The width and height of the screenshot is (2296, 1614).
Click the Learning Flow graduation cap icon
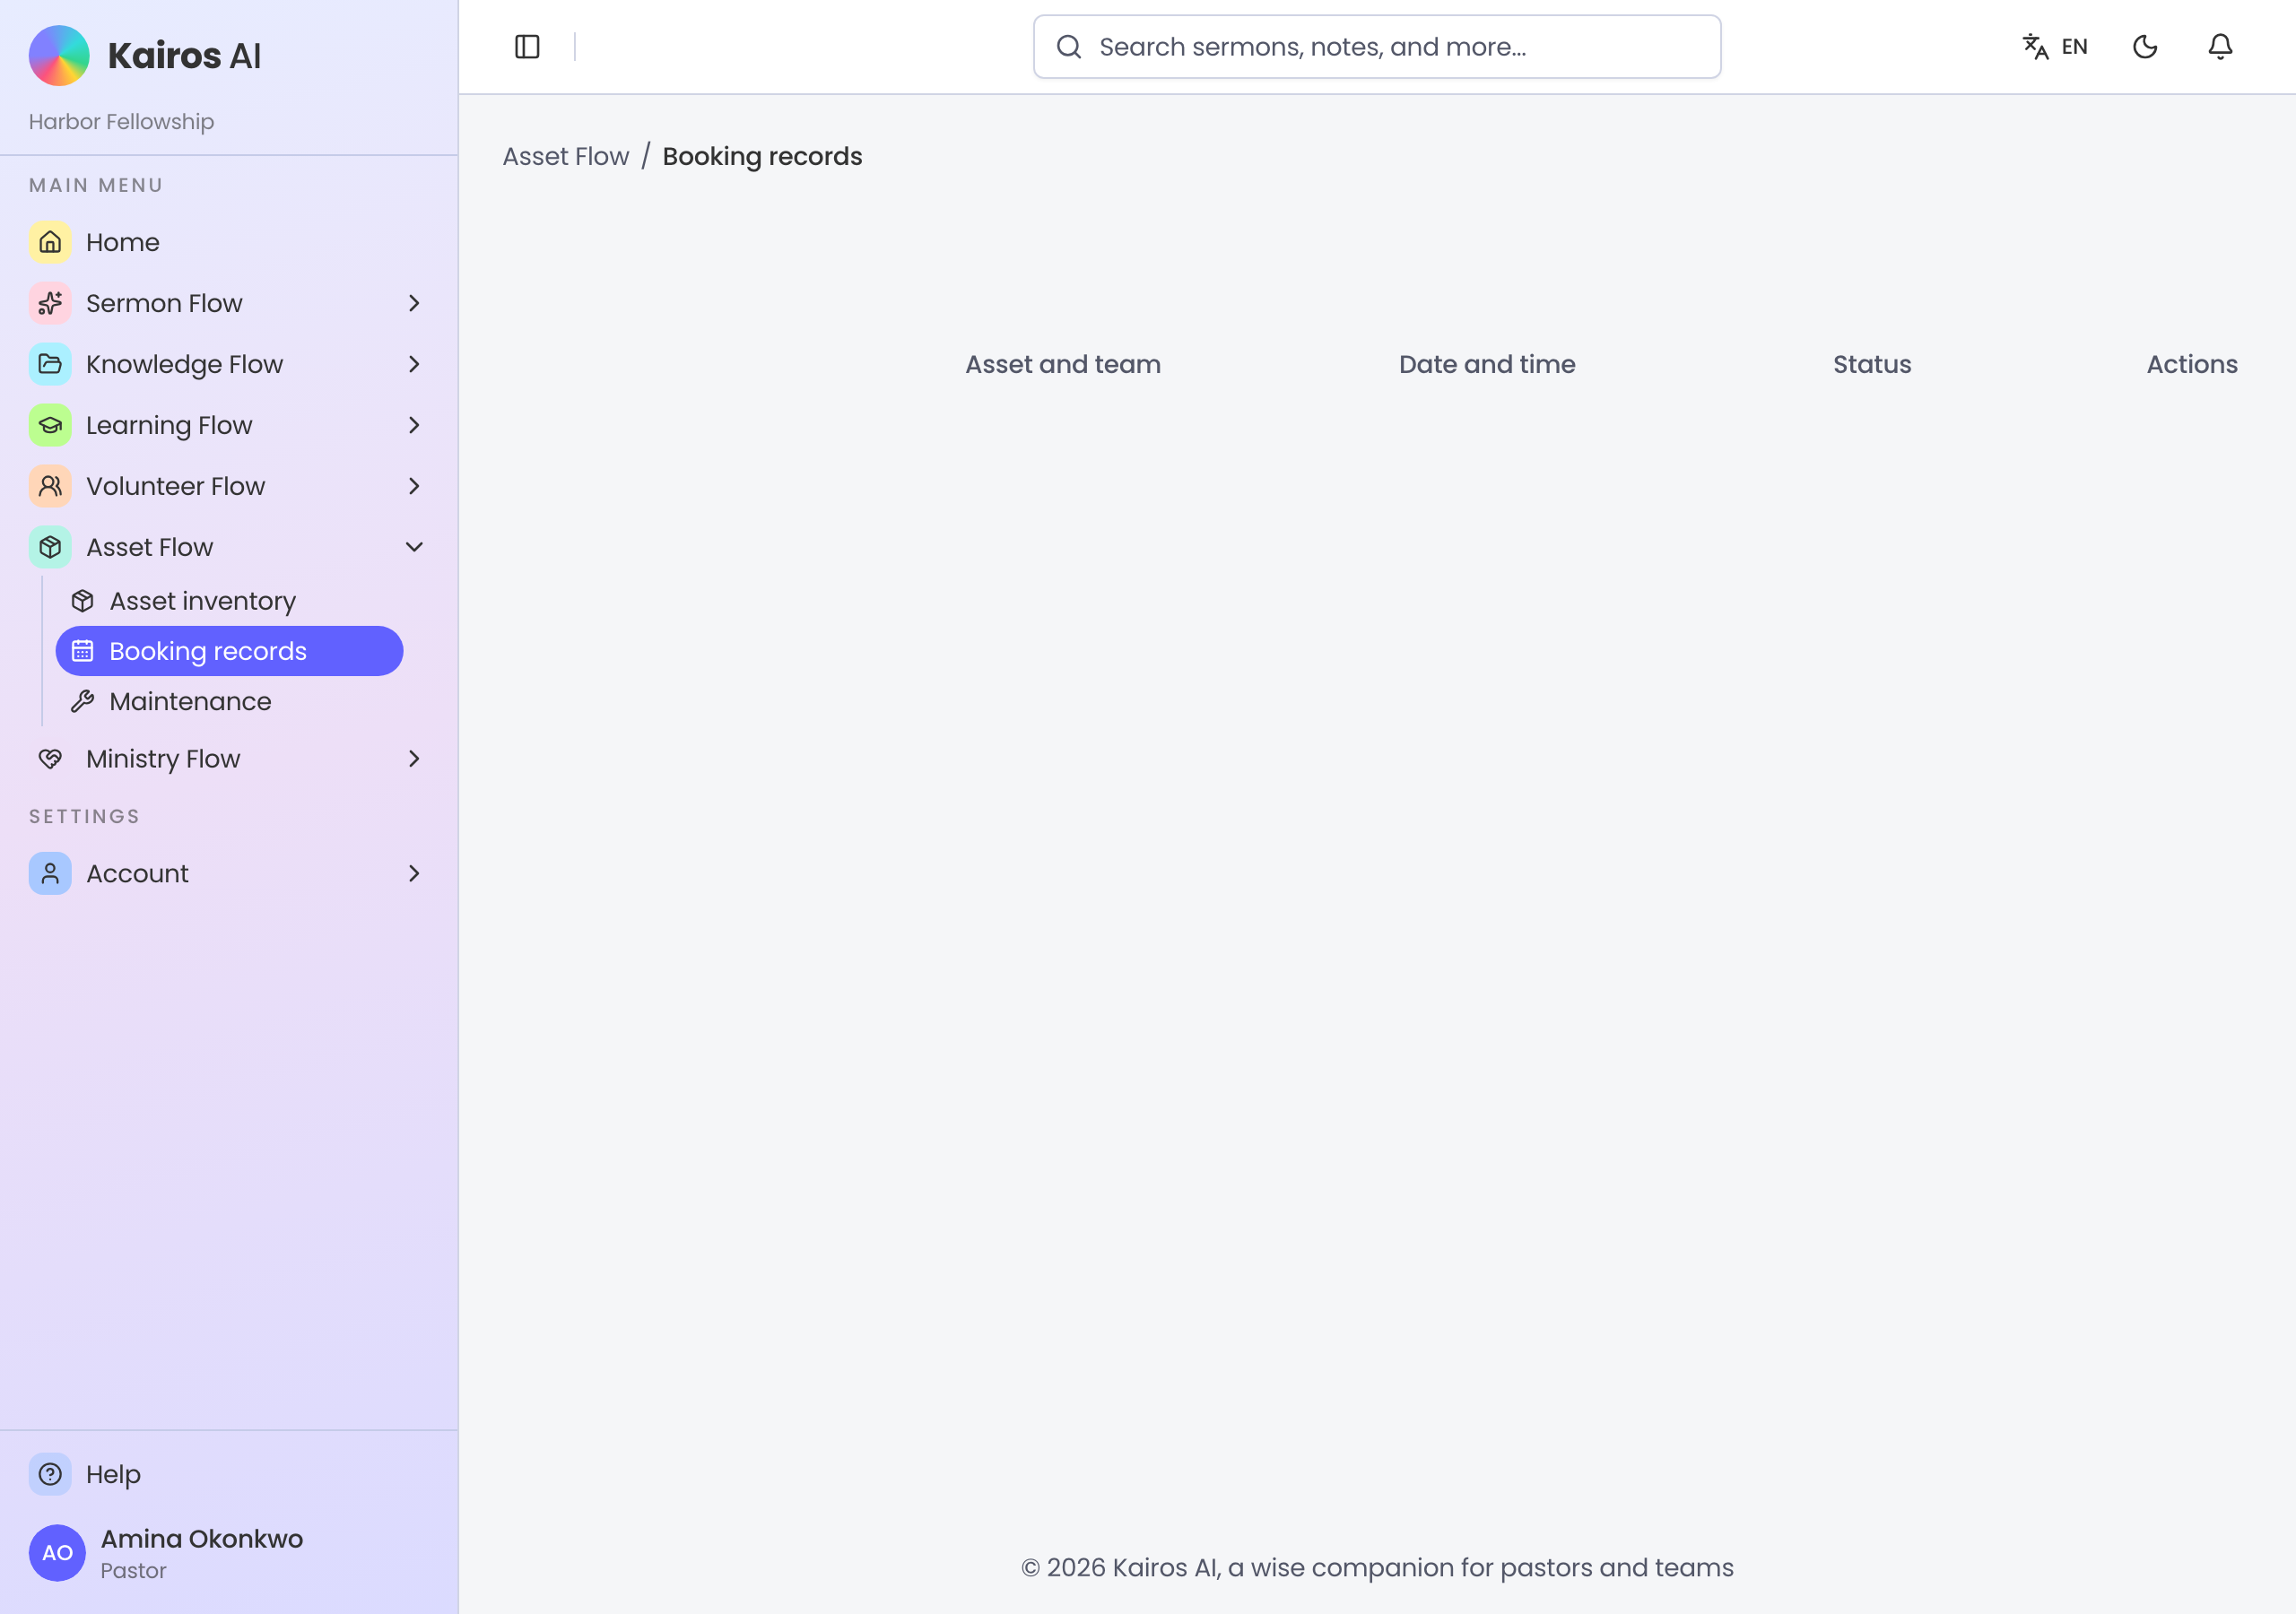point(50,425)
